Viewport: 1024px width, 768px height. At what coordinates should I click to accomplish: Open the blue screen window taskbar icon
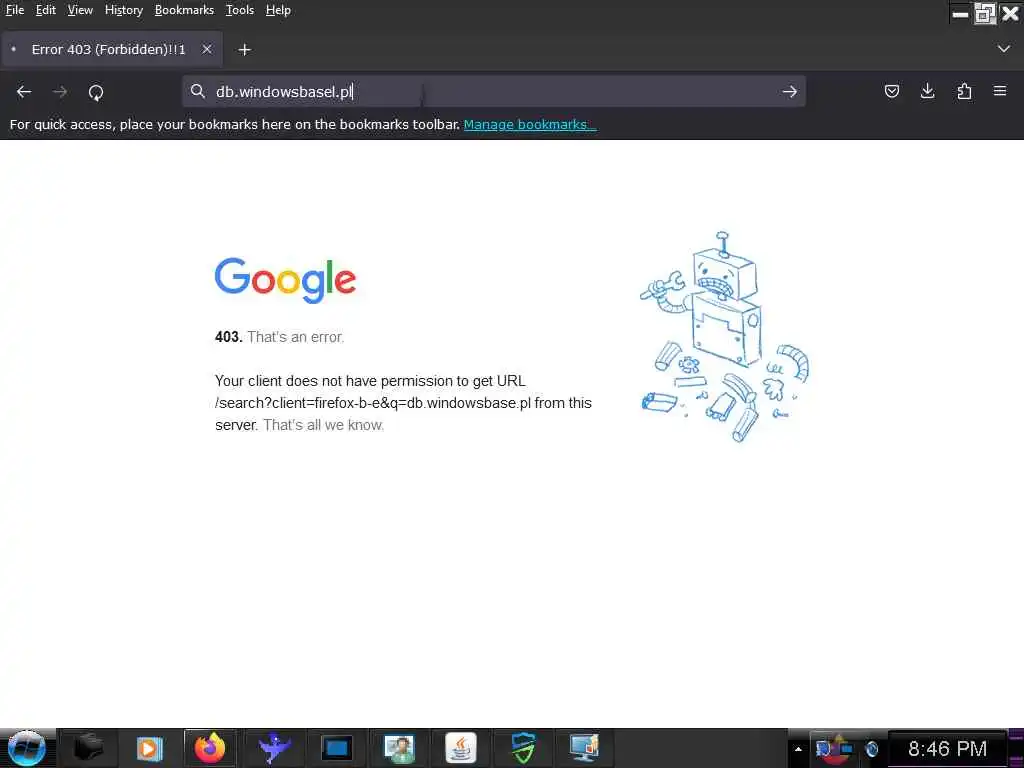[336, 748]
